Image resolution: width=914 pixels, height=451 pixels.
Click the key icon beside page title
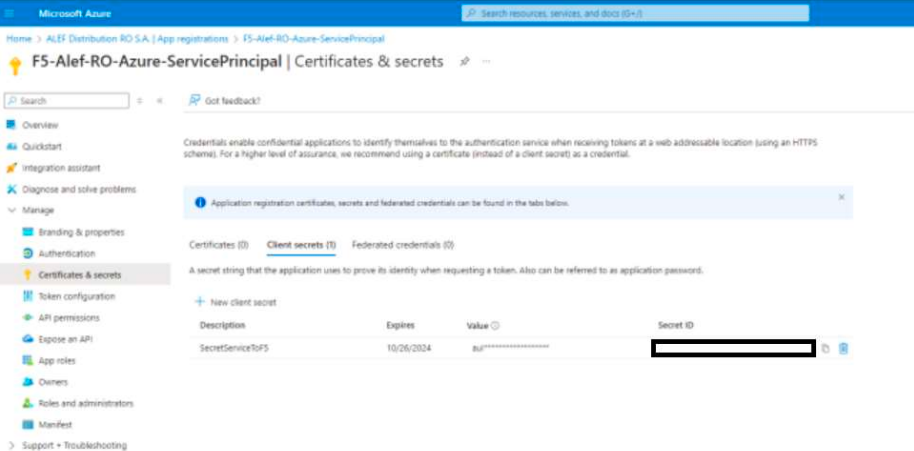tap(16, 66)
